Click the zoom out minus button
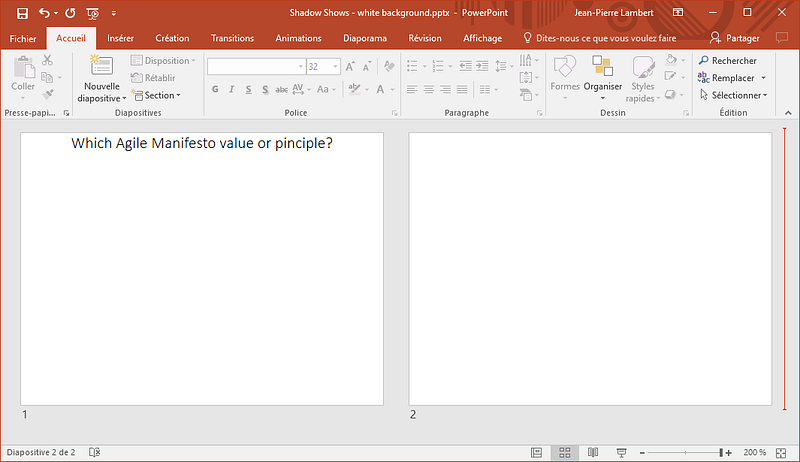This screenshot has height=462, width=800. 642,453
